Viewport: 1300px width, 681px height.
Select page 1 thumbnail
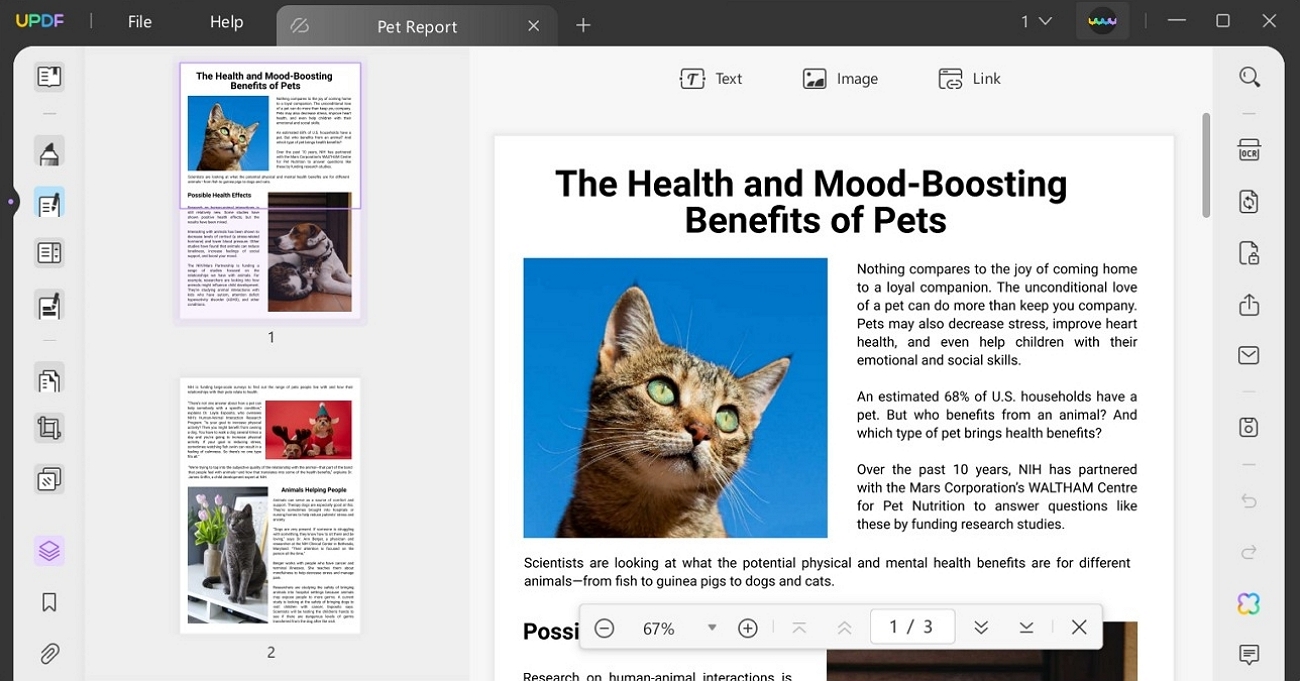tap(270, 190)
